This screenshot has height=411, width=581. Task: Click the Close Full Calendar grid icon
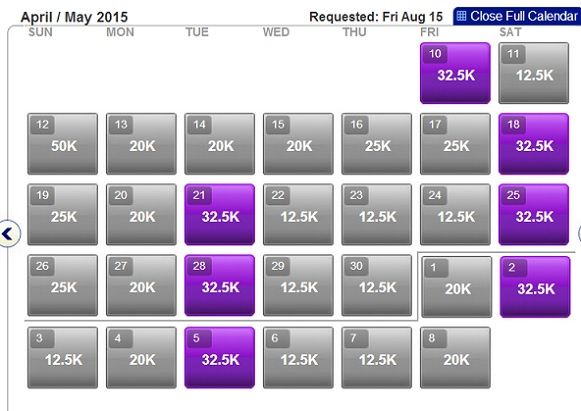pyautogui.click(x=461, y=16)
